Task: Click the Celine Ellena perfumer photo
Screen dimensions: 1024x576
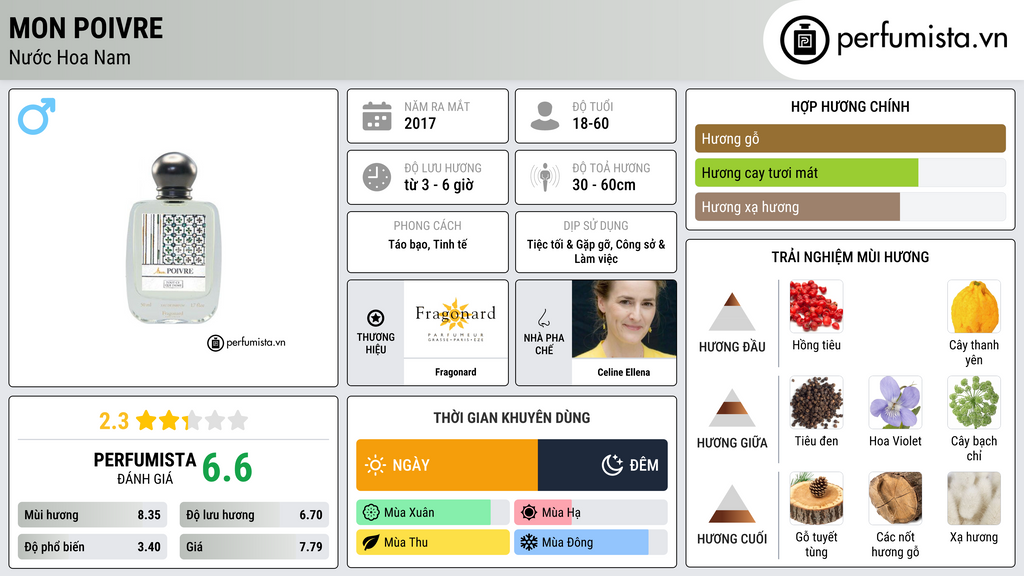Action: pos(624,319)
